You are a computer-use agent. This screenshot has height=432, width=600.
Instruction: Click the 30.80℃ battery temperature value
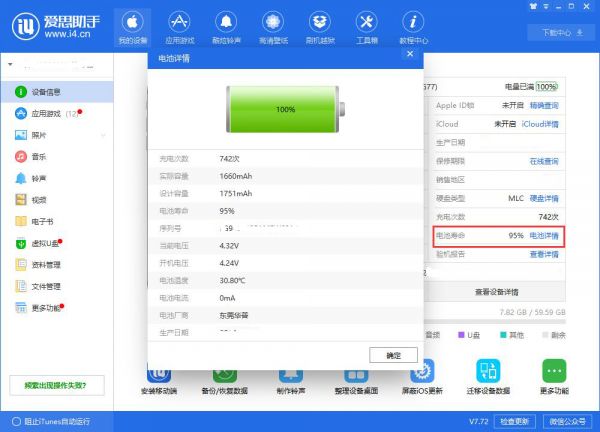pyautogui.click(x=232, y=281)
